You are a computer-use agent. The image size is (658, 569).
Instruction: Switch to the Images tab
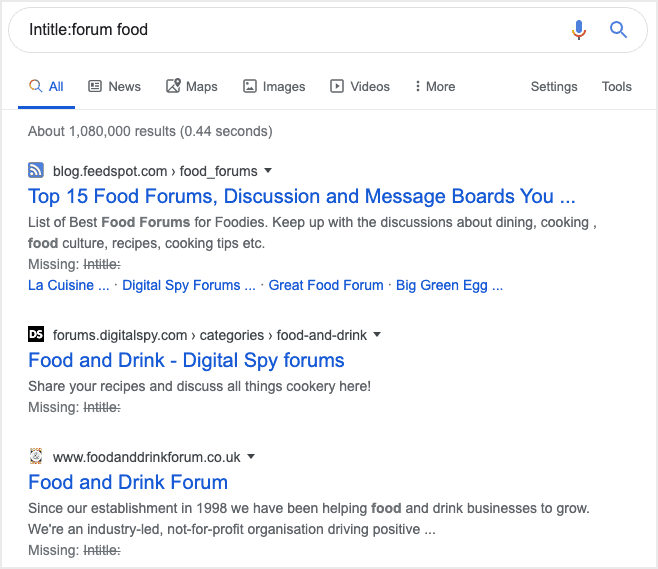pyautogui.click(x=274, y=86)
